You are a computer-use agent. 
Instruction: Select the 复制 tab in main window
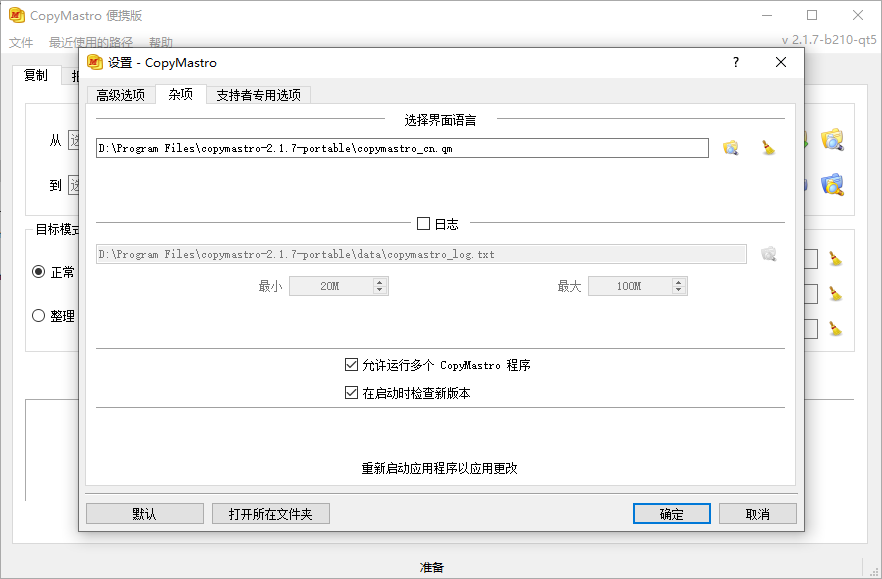click(x=36, y=75)
